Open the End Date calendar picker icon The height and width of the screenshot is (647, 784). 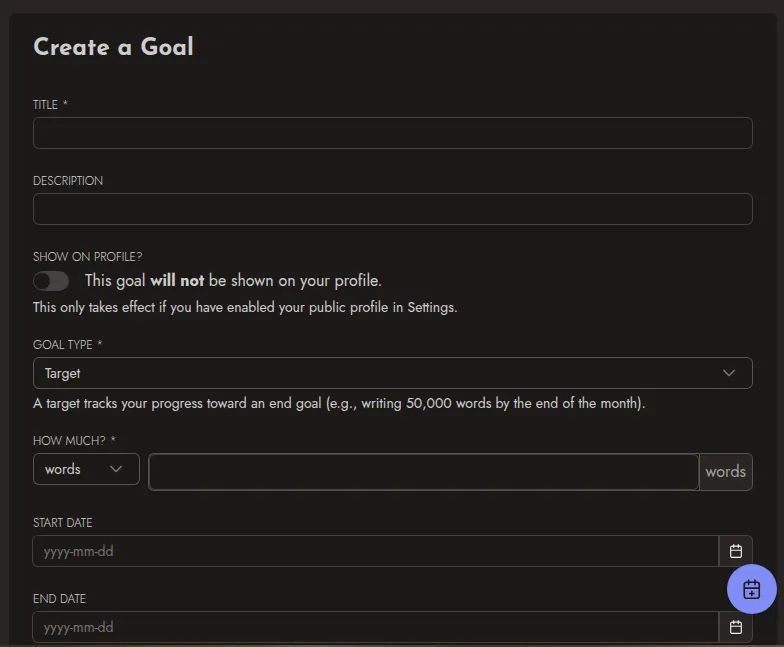(x=736, y=627)
